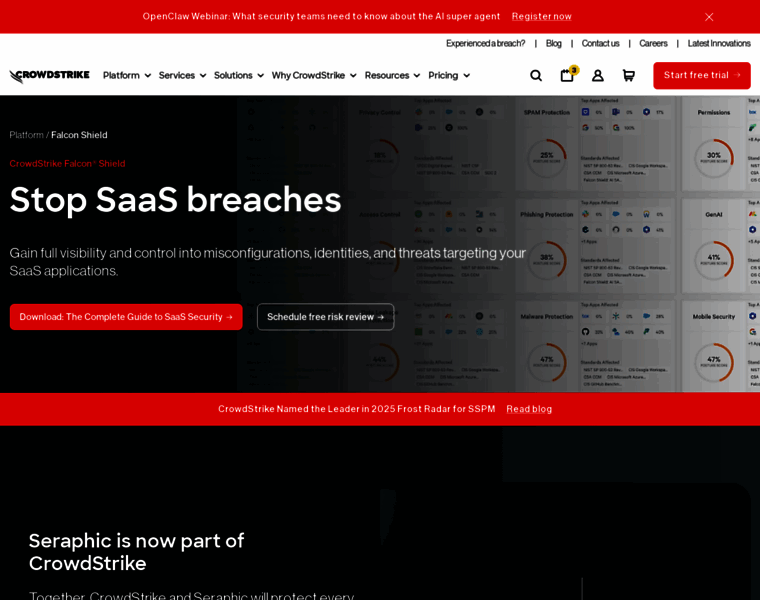
Task: Click Schedule free risk review button
Action: point(326,317)
